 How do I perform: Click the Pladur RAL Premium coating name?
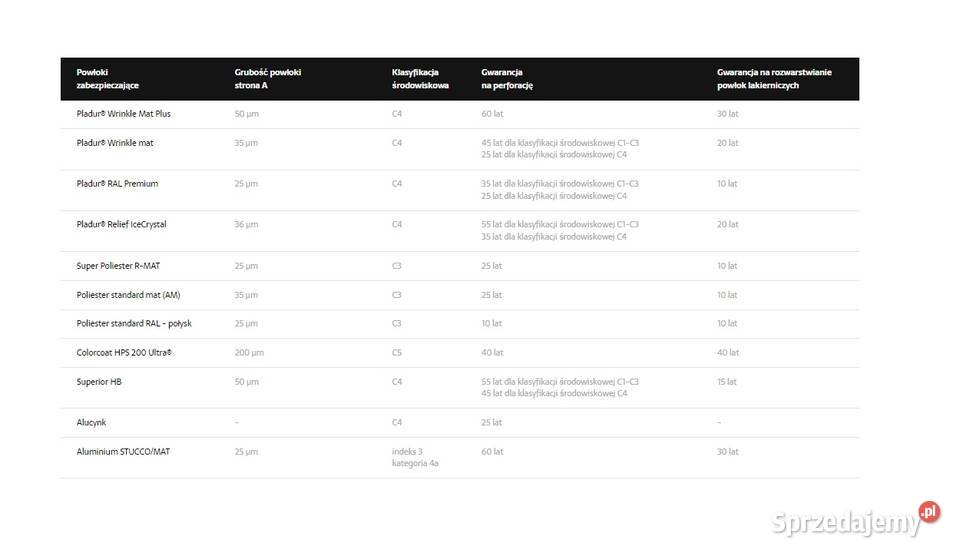pyautogui.click(x=118, y=184)
